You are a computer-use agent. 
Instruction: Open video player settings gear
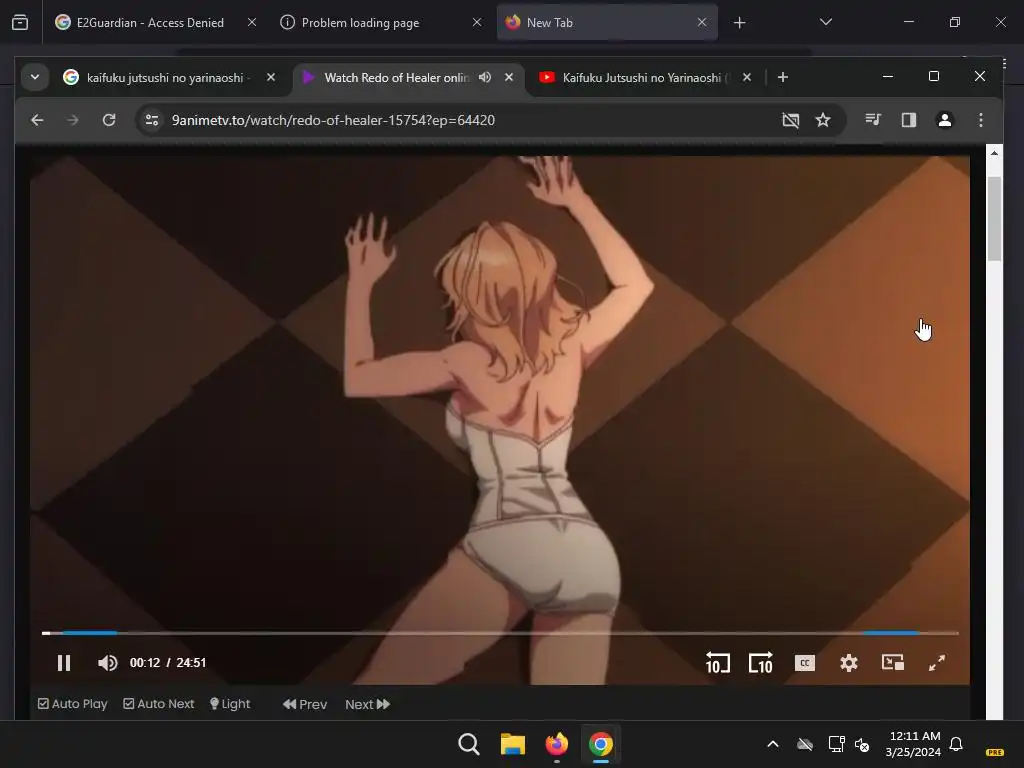click(848, 663)
